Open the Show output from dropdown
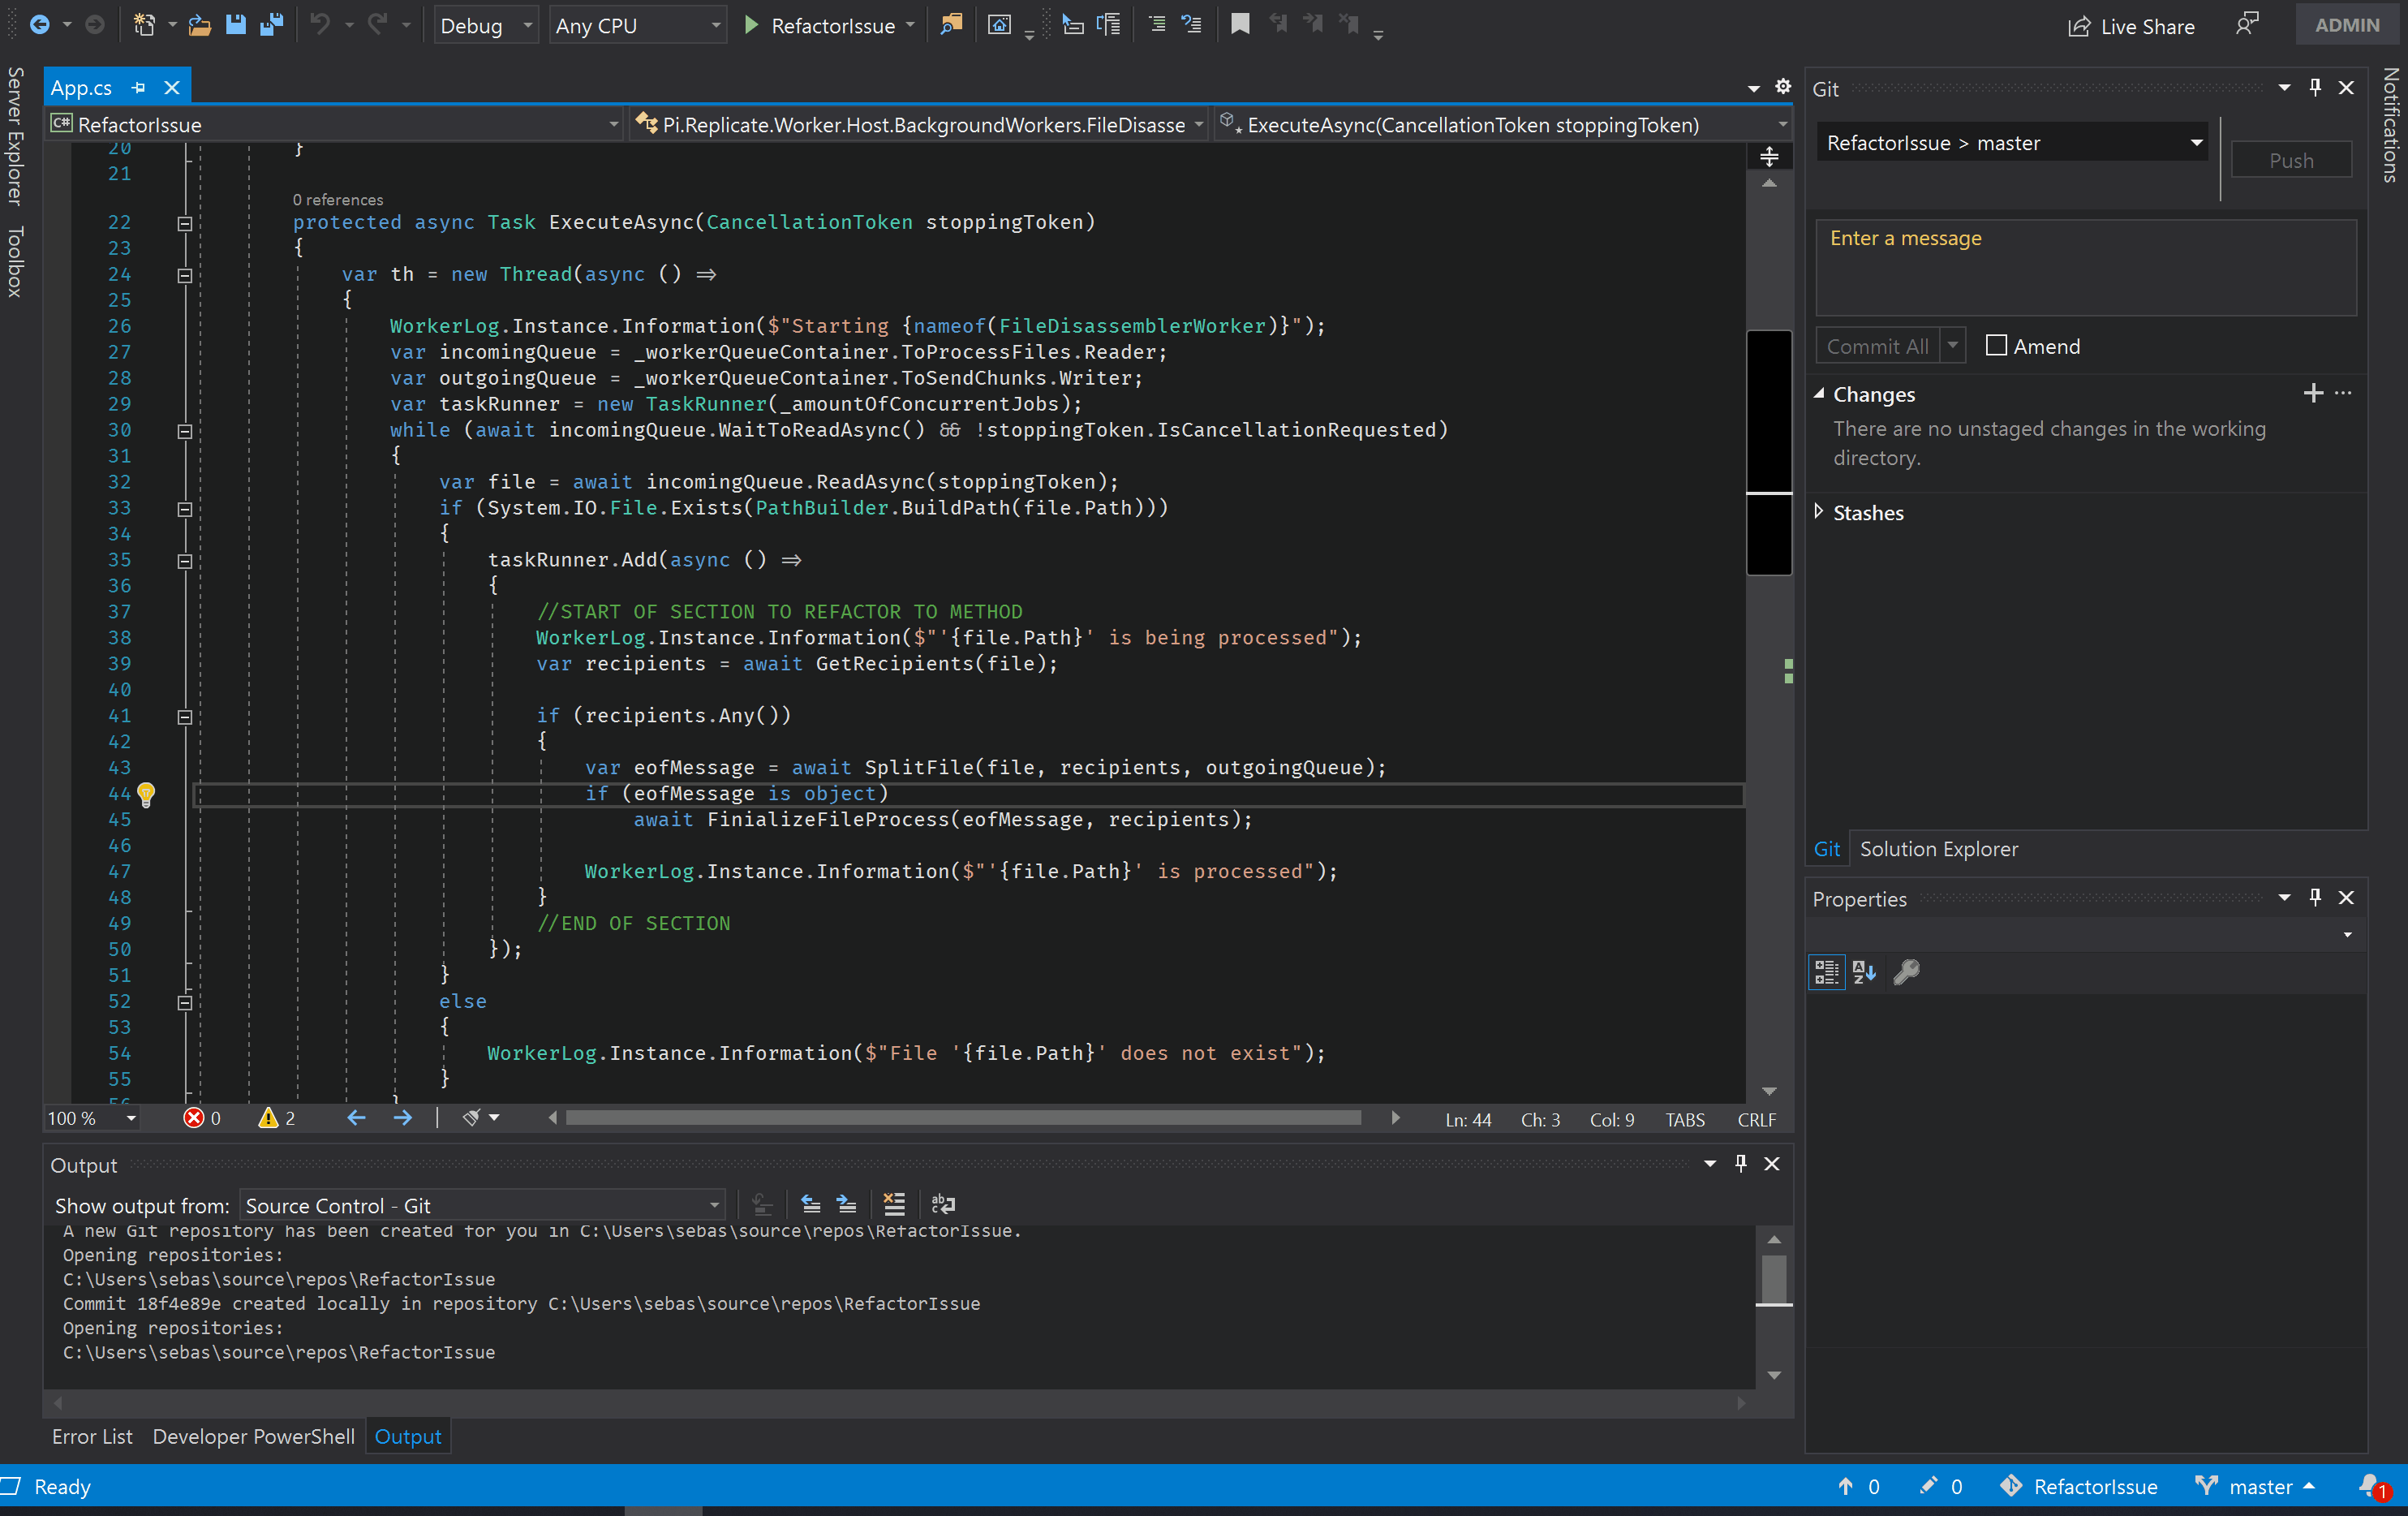2408x1516 pixels. (x=482, y=1205)
